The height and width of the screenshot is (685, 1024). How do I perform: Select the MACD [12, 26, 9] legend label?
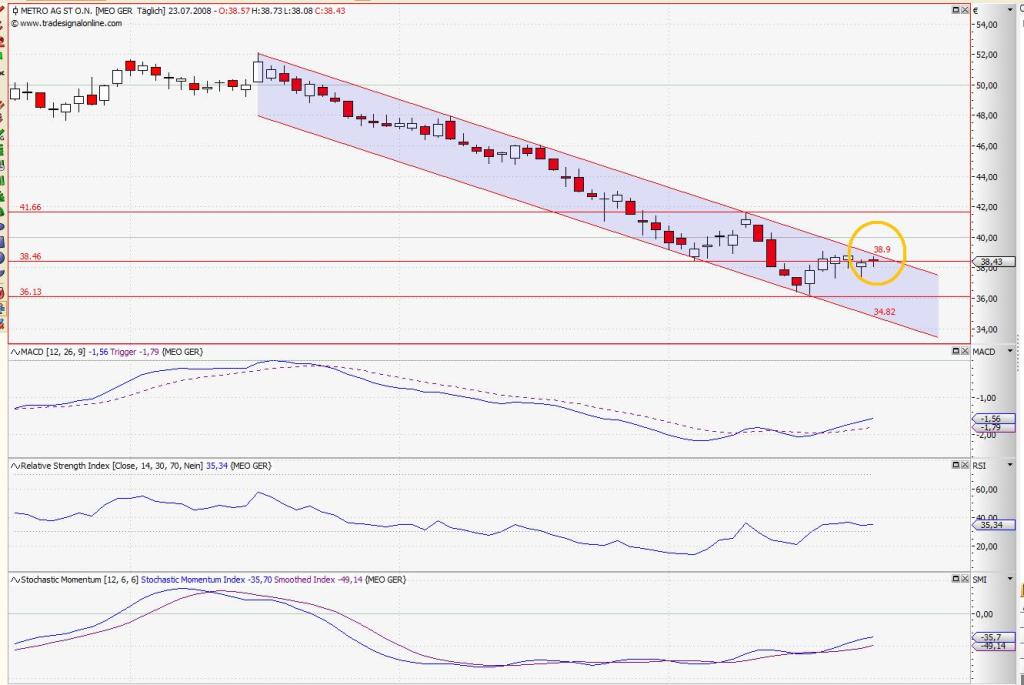(54, 352)
